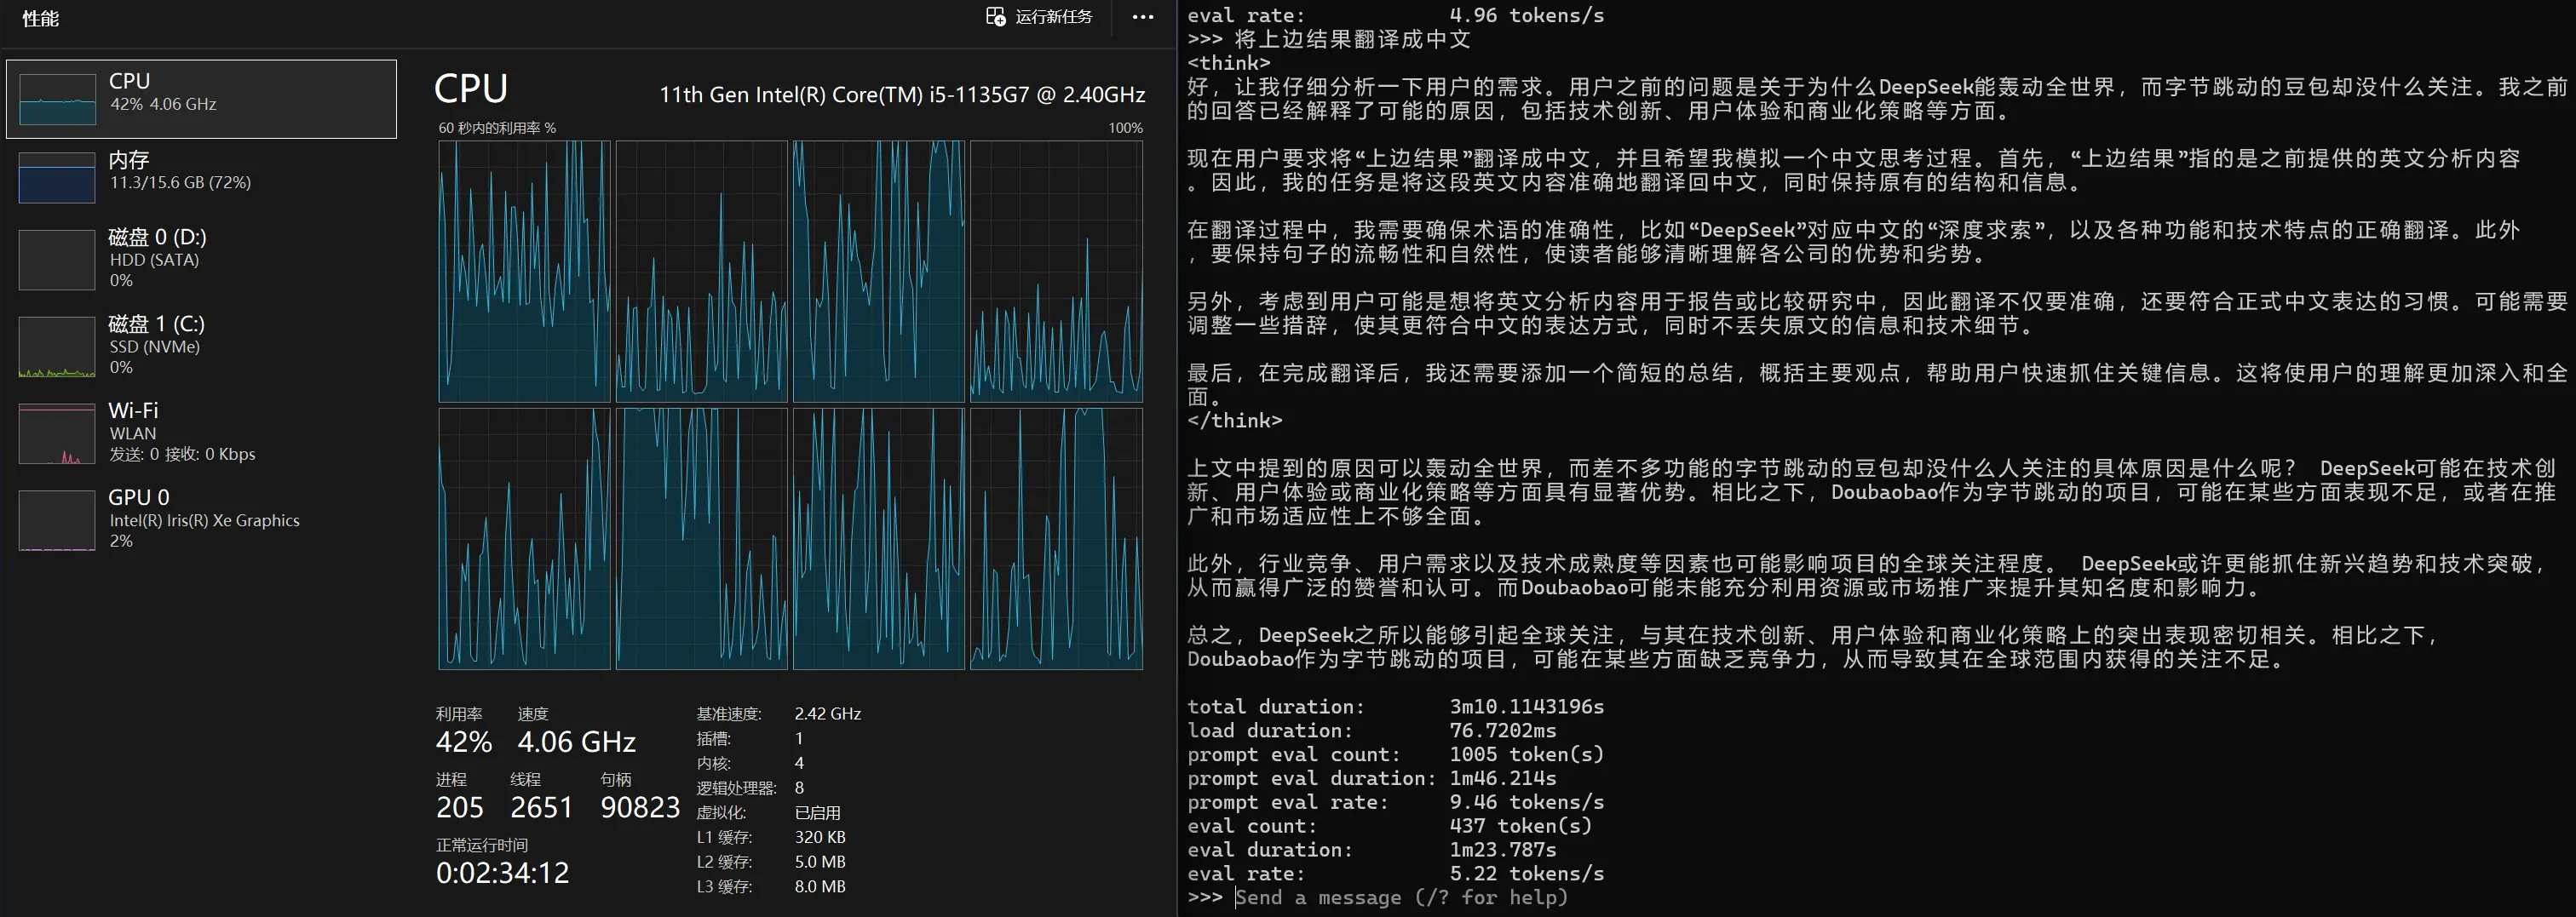The image size is (2576, 917).
Task: Open the 磁盘 0 (D:) HDD entry
Action: pyautogui.click(x=201, y=260)
